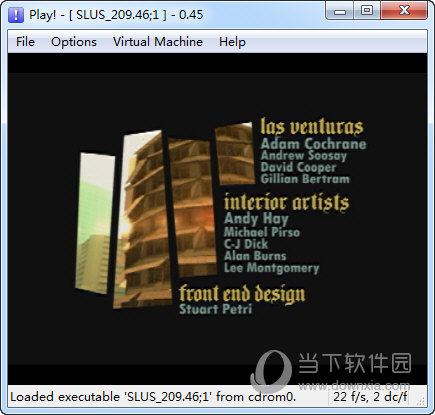
Task: Click the 'Alan Burns' credit name
Action: coord(255,256)
